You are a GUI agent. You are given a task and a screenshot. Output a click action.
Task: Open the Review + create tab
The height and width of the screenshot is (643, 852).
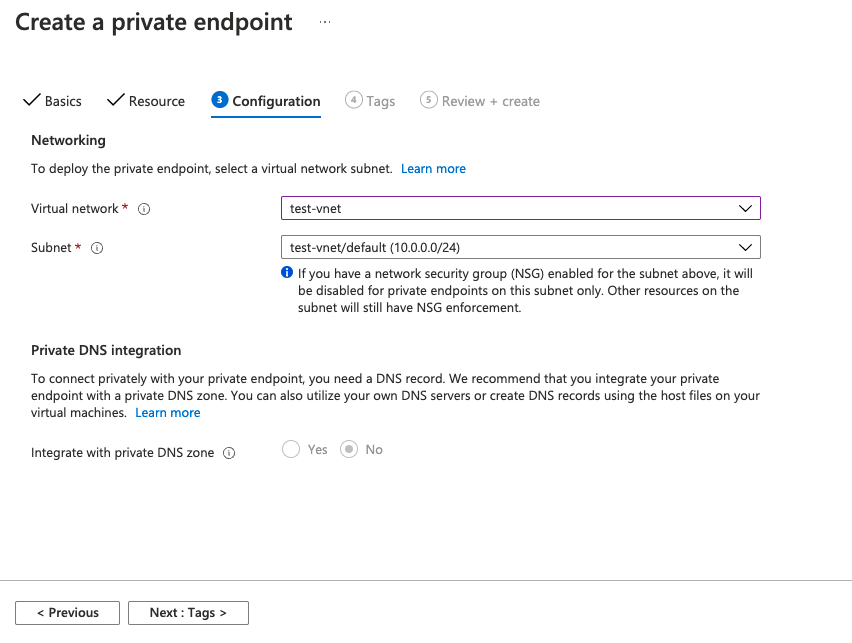(x=480, y=101)
